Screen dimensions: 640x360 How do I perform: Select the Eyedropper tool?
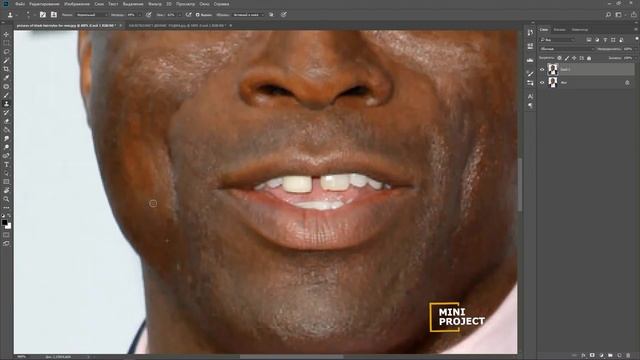pyautogui.click(x=6, y=78)
